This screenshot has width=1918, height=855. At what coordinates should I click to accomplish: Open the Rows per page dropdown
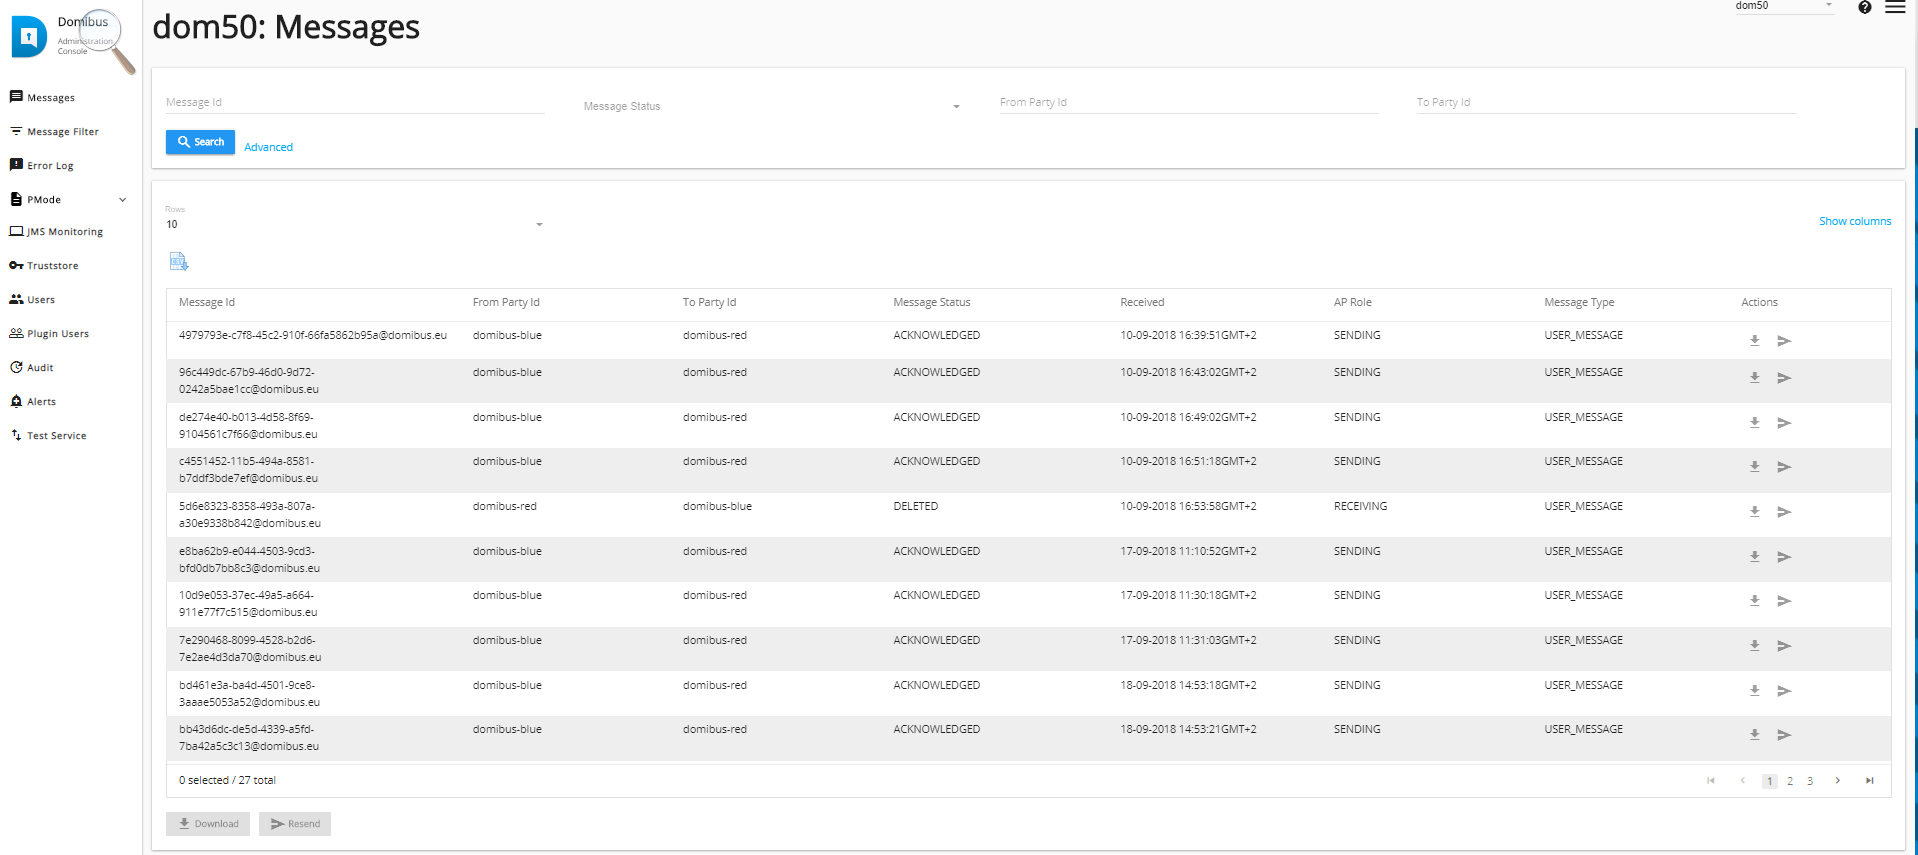354,224
